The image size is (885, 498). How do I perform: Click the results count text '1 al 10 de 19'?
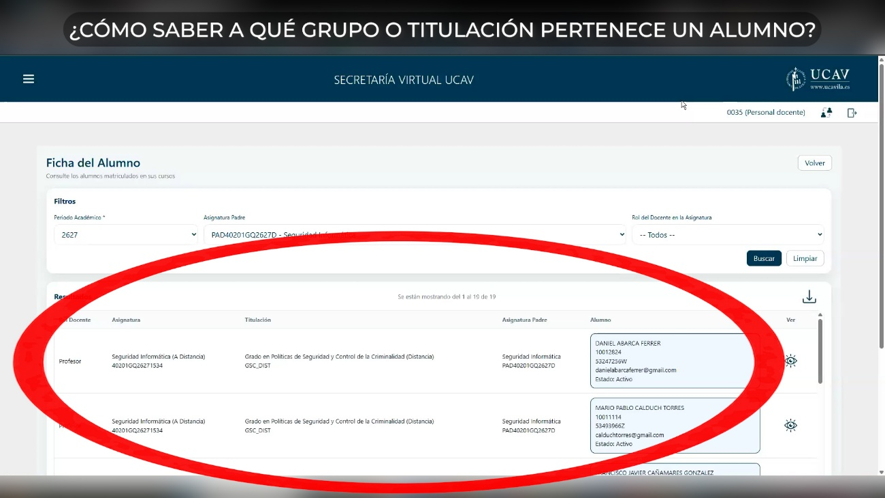click(479, 296)
